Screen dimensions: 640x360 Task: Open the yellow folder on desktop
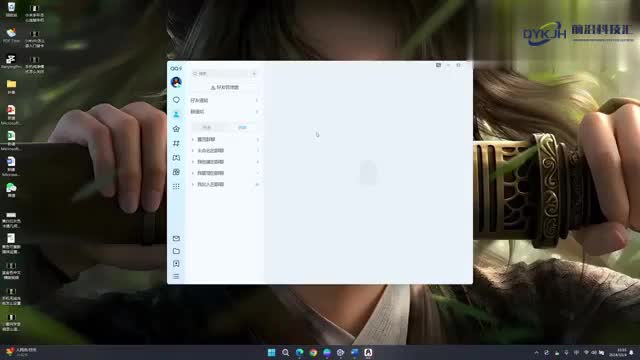[11, 87]
